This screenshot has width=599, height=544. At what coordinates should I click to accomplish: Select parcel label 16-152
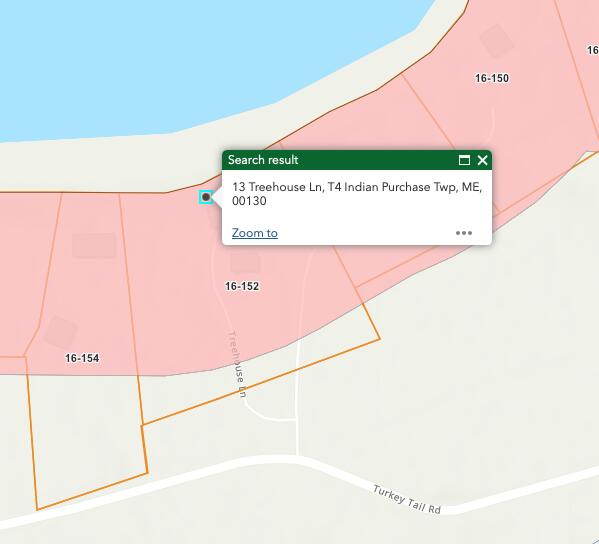(242, 286)
